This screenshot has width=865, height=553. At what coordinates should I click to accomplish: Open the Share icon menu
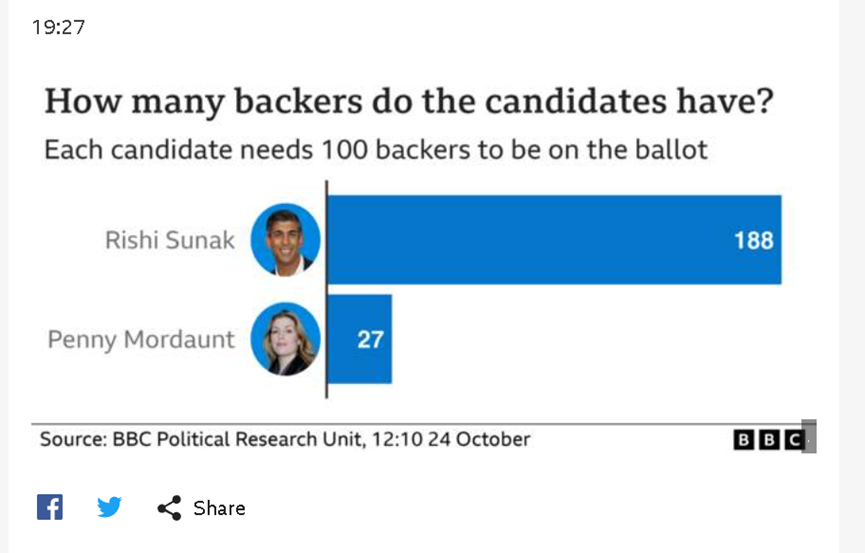point(169,508)
